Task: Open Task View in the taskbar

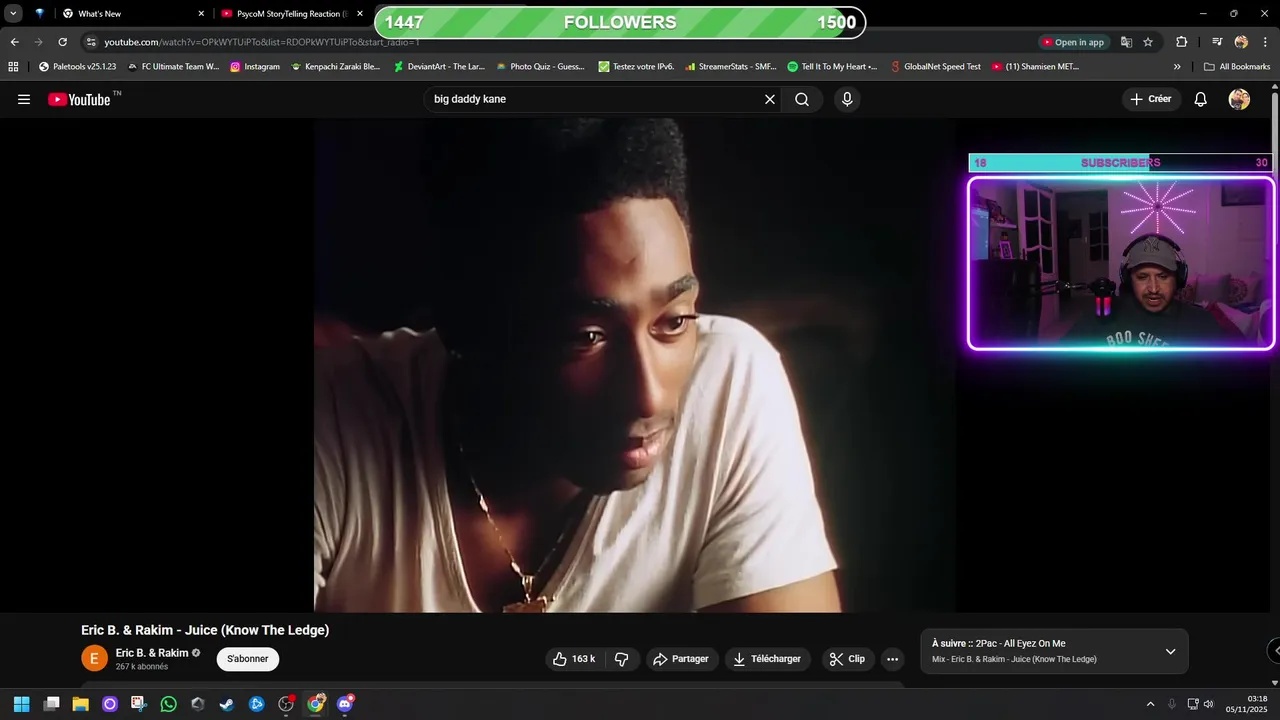Action: pos(52,704)
